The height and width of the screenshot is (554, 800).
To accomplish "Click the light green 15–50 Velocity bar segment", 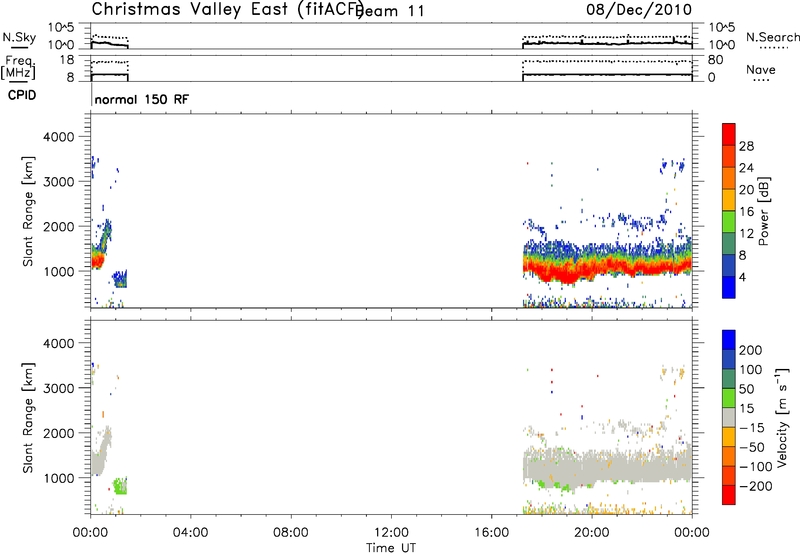I will tap(729, 398).
